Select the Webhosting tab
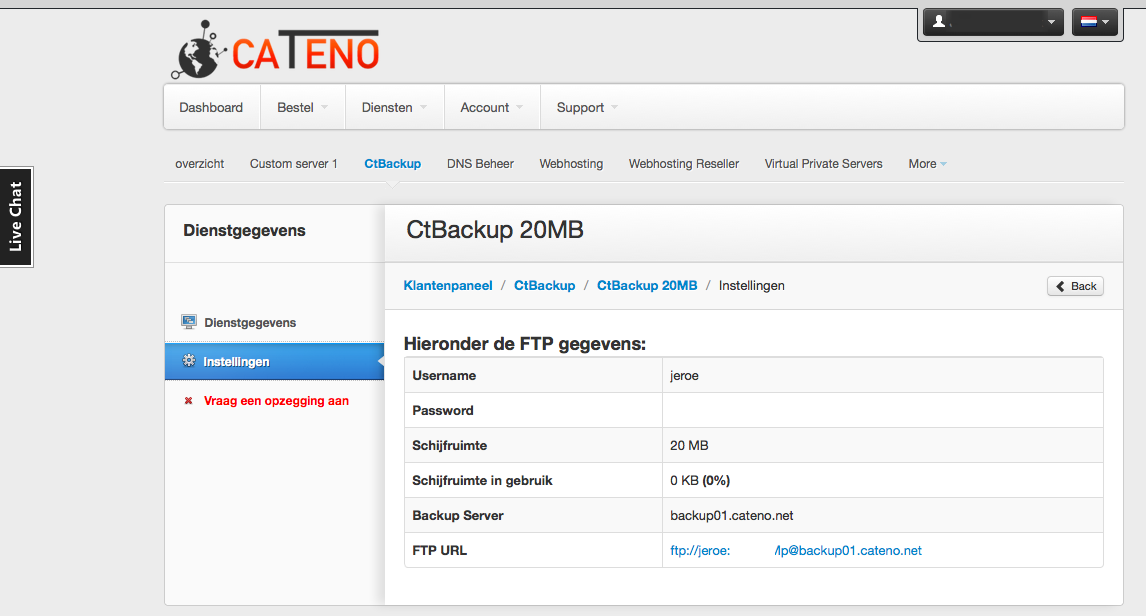The width and height of the screenshot is (1146, 616). click(571, 164)
